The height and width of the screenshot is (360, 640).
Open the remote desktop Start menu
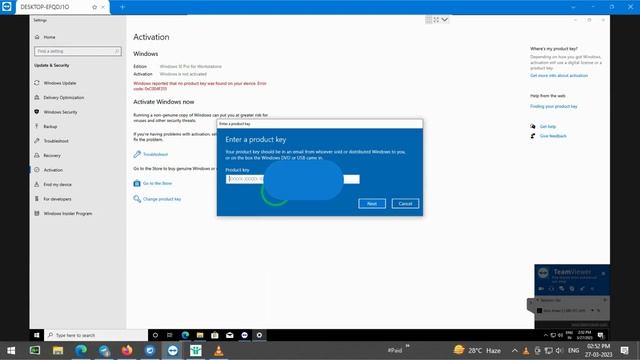36,335
